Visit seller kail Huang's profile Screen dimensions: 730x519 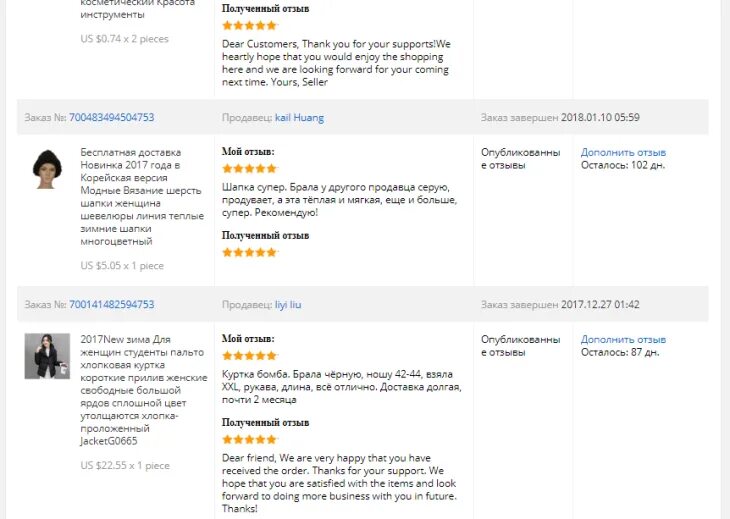pyautogui.click(x=299, y=118)
